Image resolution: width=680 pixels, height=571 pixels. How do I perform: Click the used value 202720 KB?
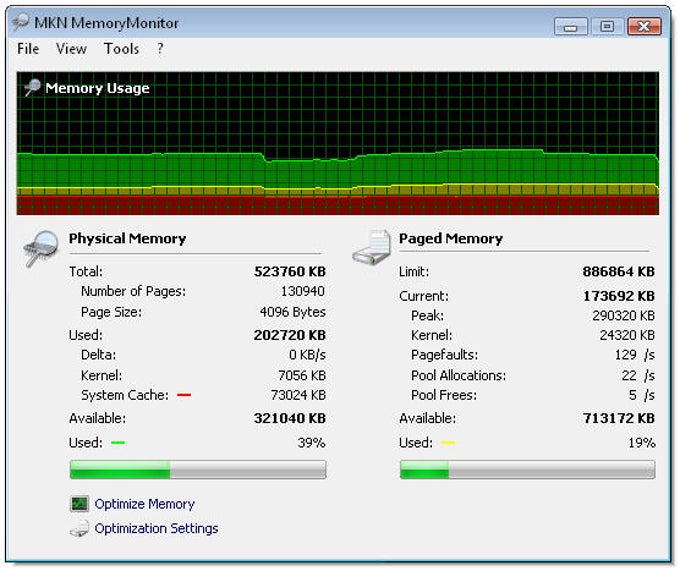(290, 335)
